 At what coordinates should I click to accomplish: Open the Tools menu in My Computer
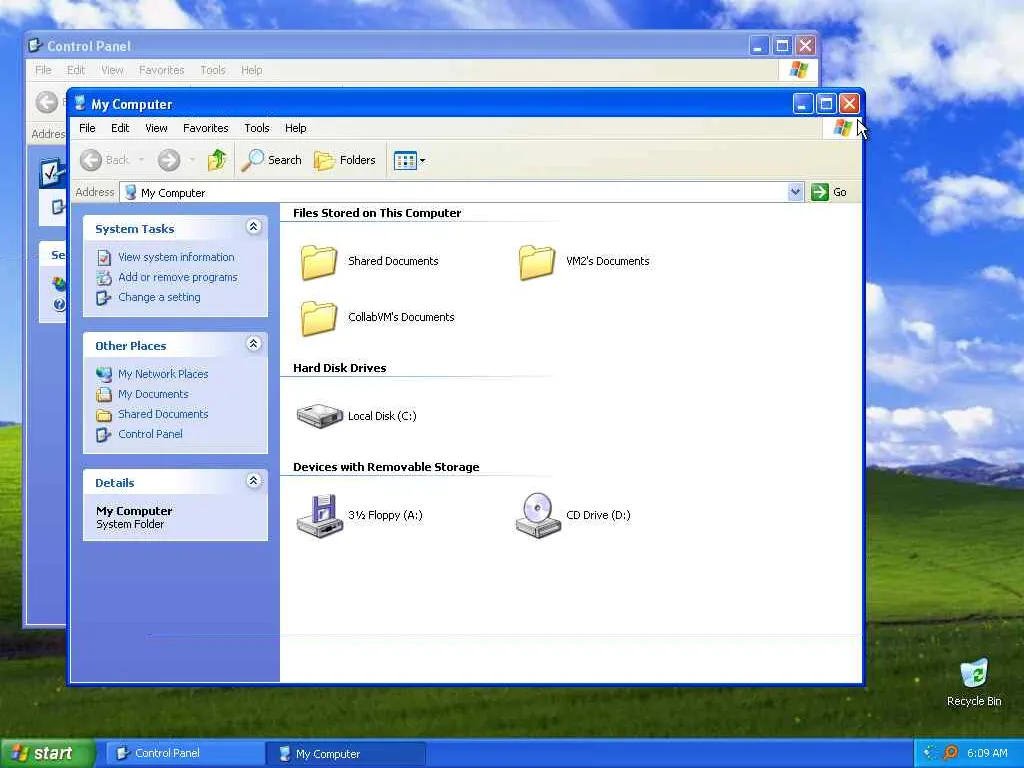(x=257, y=128)
